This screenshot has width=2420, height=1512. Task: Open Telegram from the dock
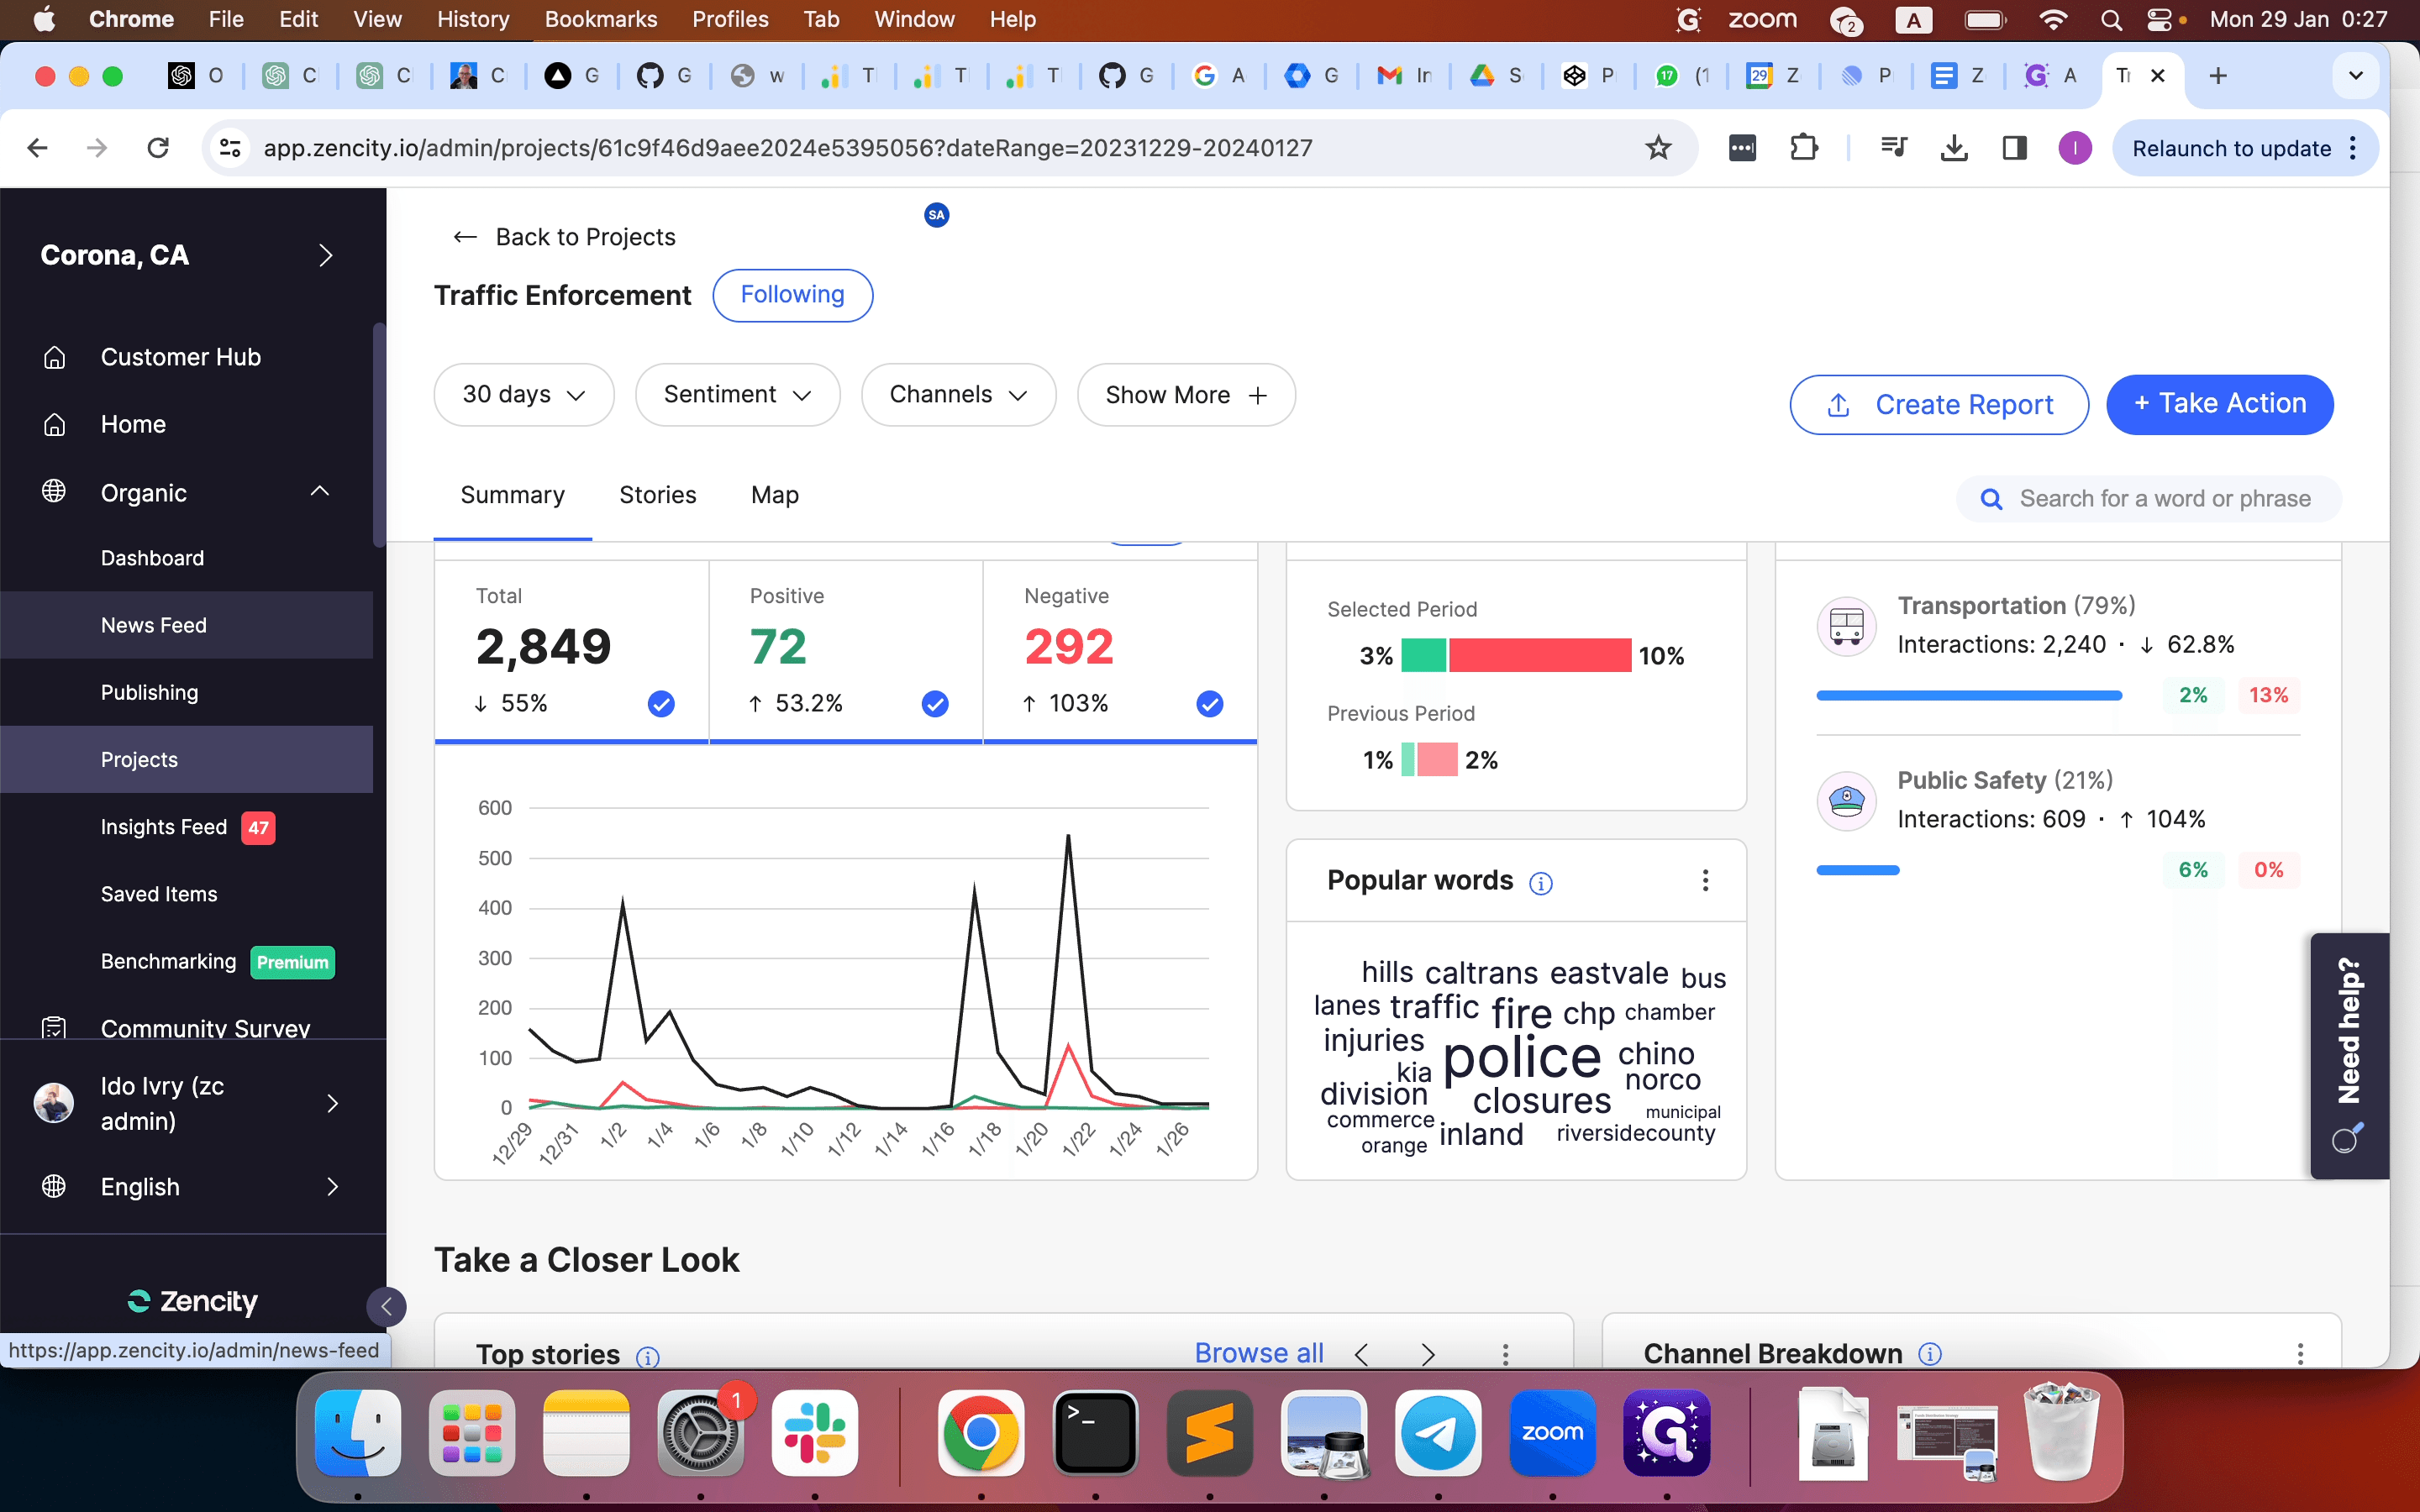tap(1438, 1432)
